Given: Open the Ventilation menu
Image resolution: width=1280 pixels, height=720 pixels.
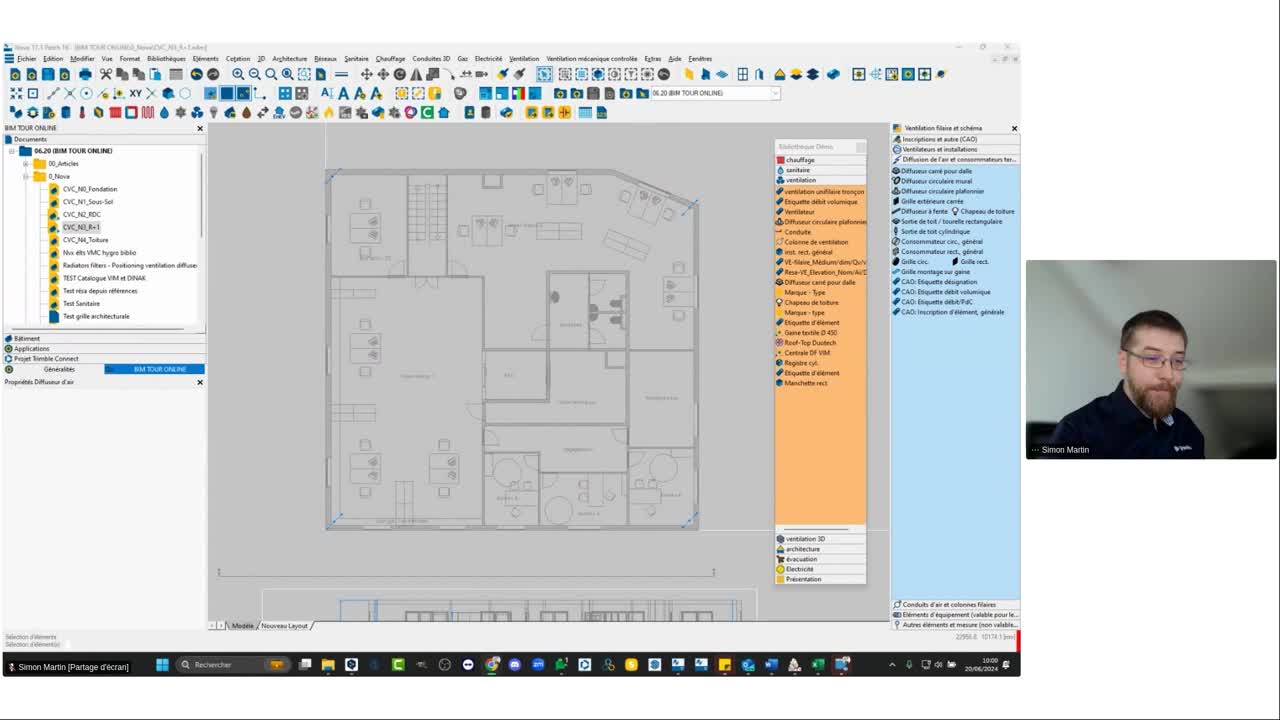Looking at the screenshot, I should (523, 58).
